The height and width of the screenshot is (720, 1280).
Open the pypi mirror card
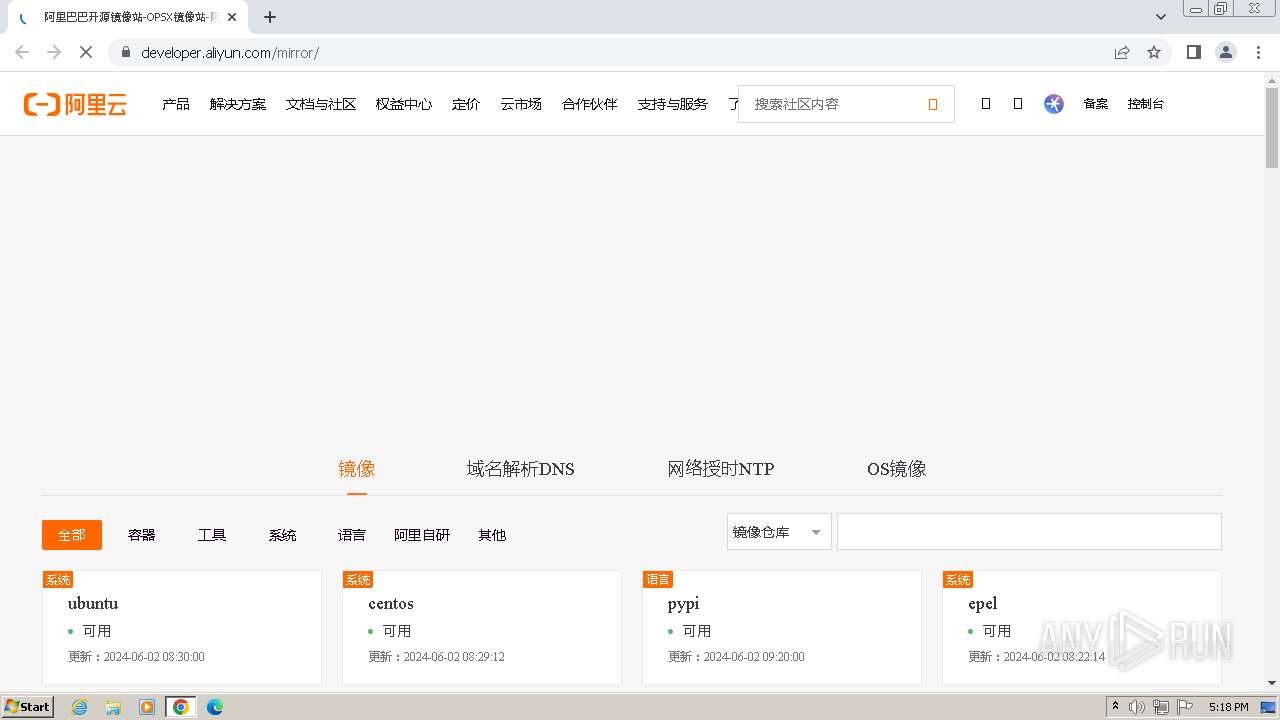click(782, 627)
